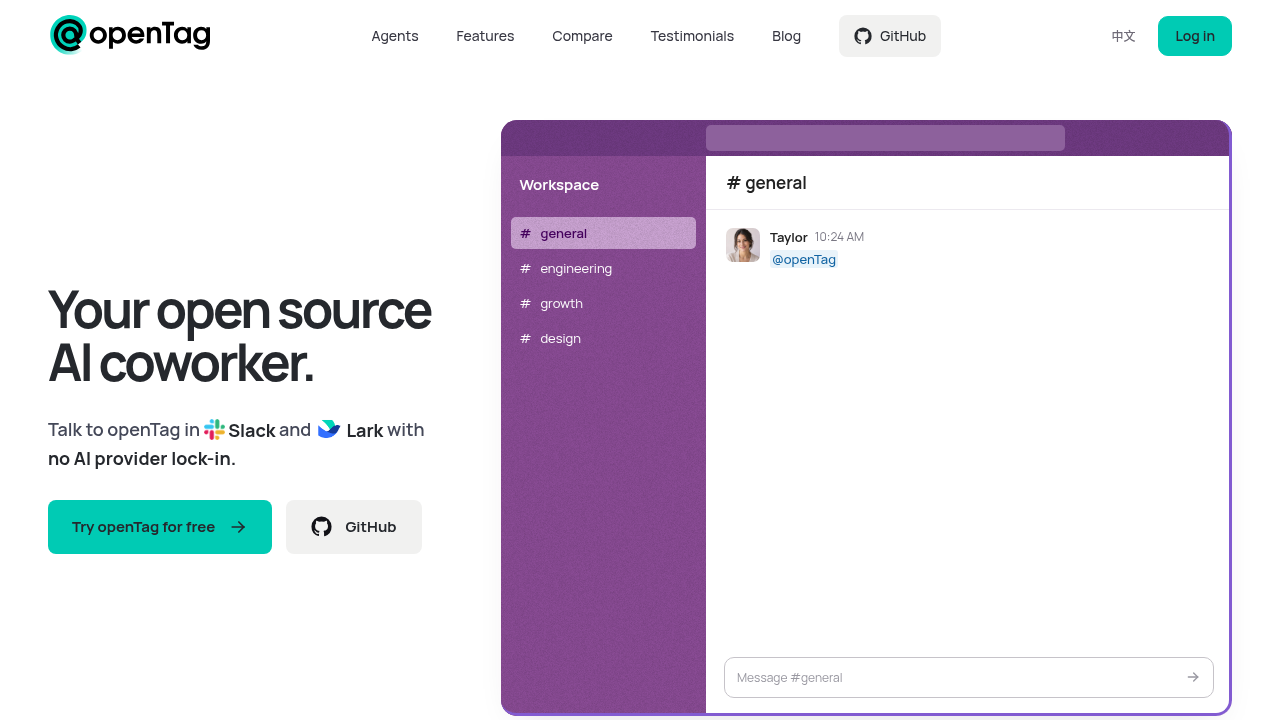Select the growth channel

click(x=603, y=303)
